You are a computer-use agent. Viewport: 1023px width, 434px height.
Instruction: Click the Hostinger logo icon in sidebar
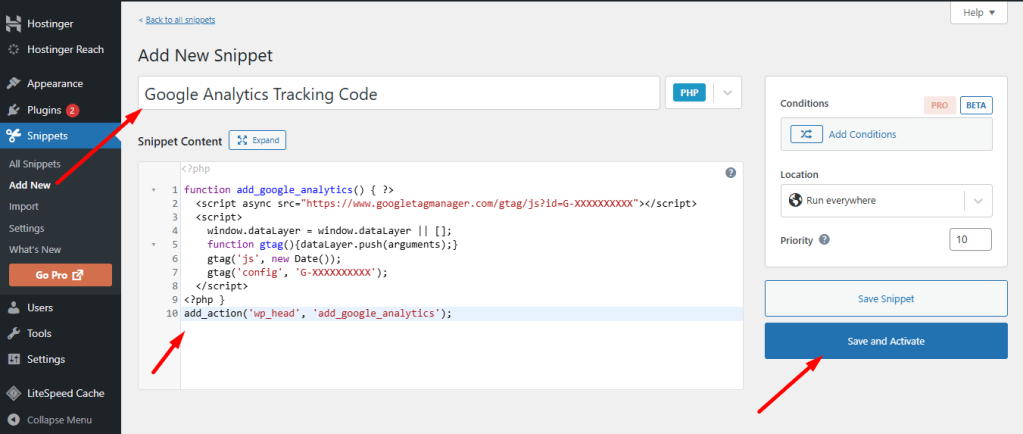click(x=14, y=23)
